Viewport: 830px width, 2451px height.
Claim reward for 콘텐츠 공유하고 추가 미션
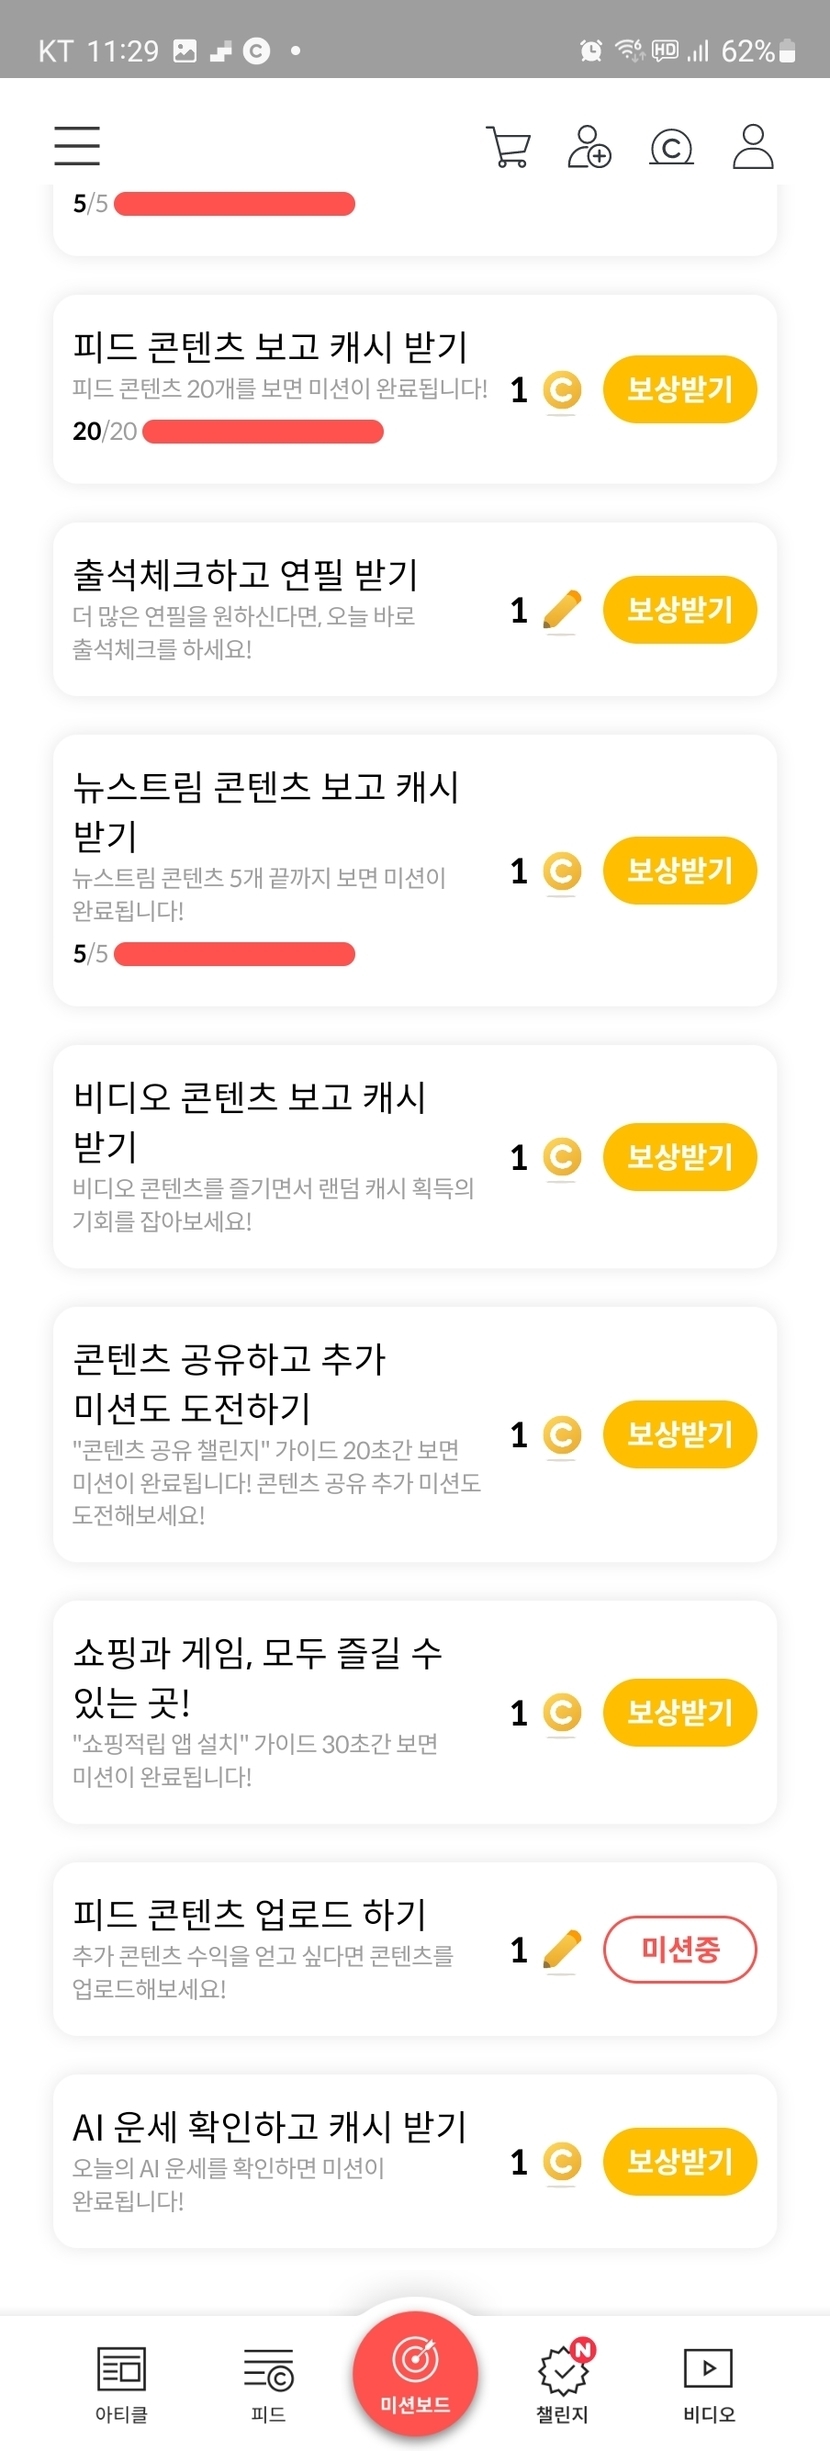pyautogui.click(x=680, y=1434)
